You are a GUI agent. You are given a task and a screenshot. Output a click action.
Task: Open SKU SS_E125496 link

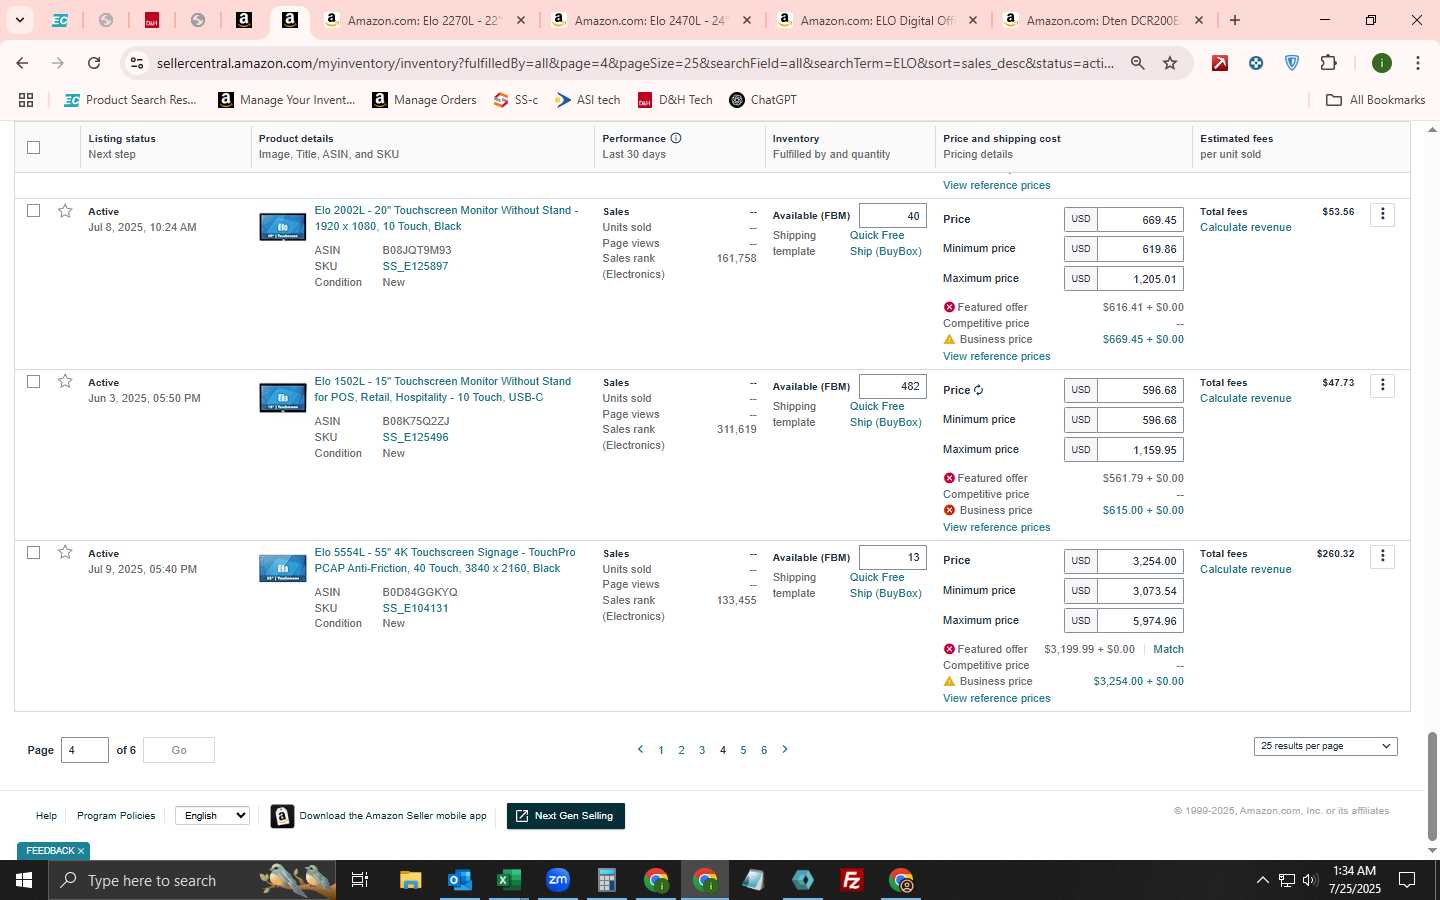[x=415, y=437]
